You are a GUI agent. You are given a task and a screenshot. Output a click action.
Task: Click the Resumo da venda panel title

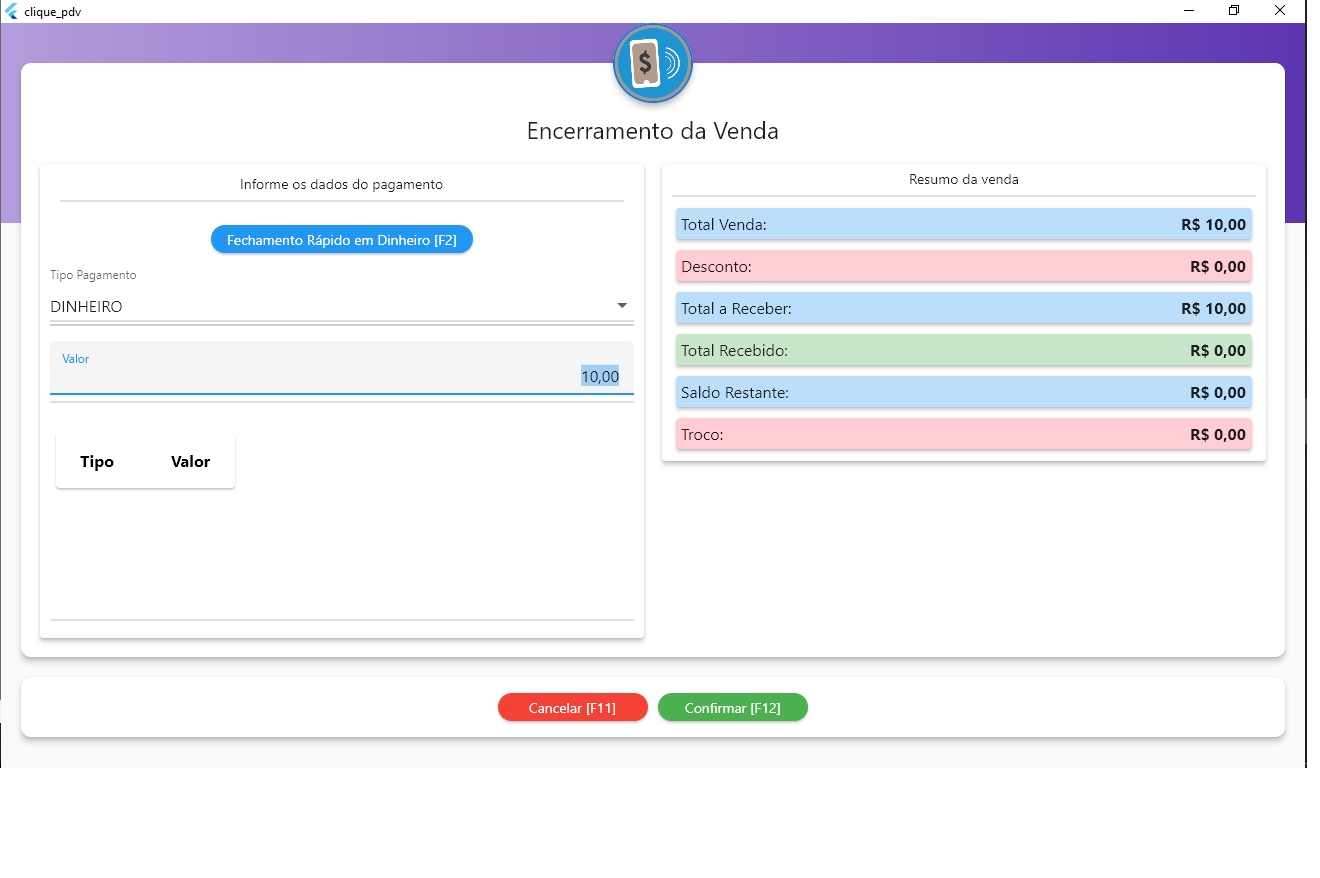coord(963,180)
